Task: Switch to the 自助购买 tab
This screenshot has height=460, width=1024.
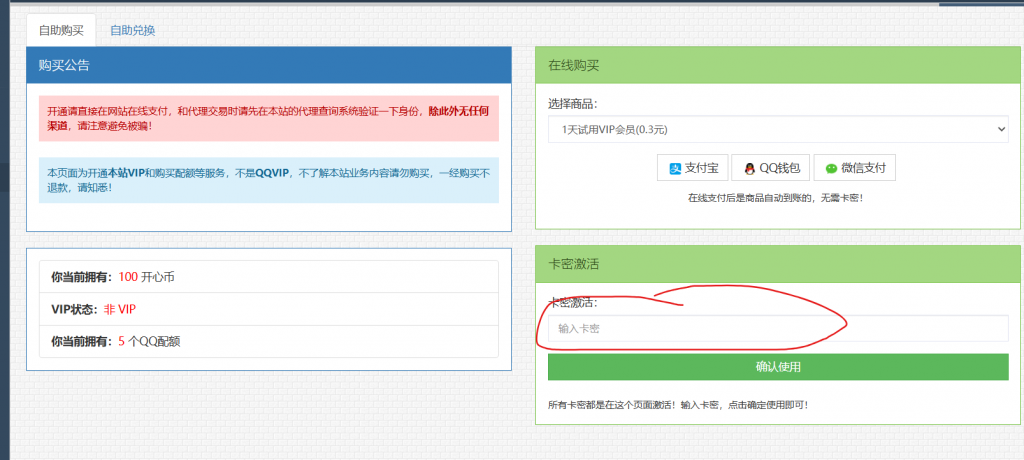Action: (x=61, y=30)
